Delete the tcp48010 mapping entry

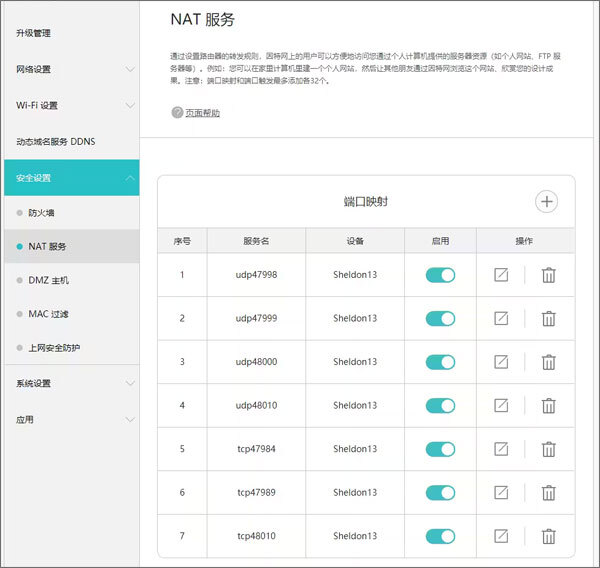548,536
